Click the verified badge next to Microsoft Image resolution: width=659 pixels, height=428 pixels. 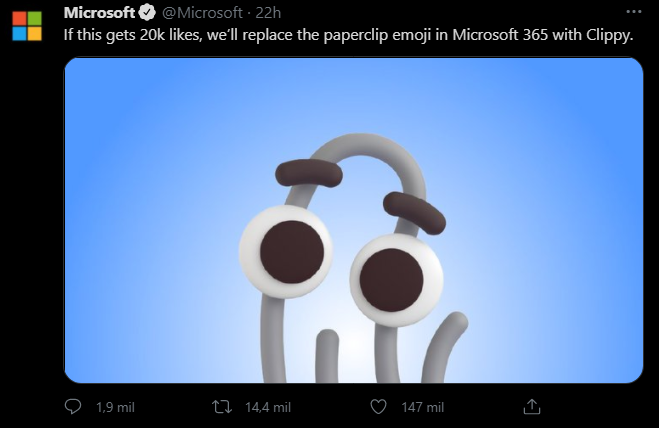(146, 13)
